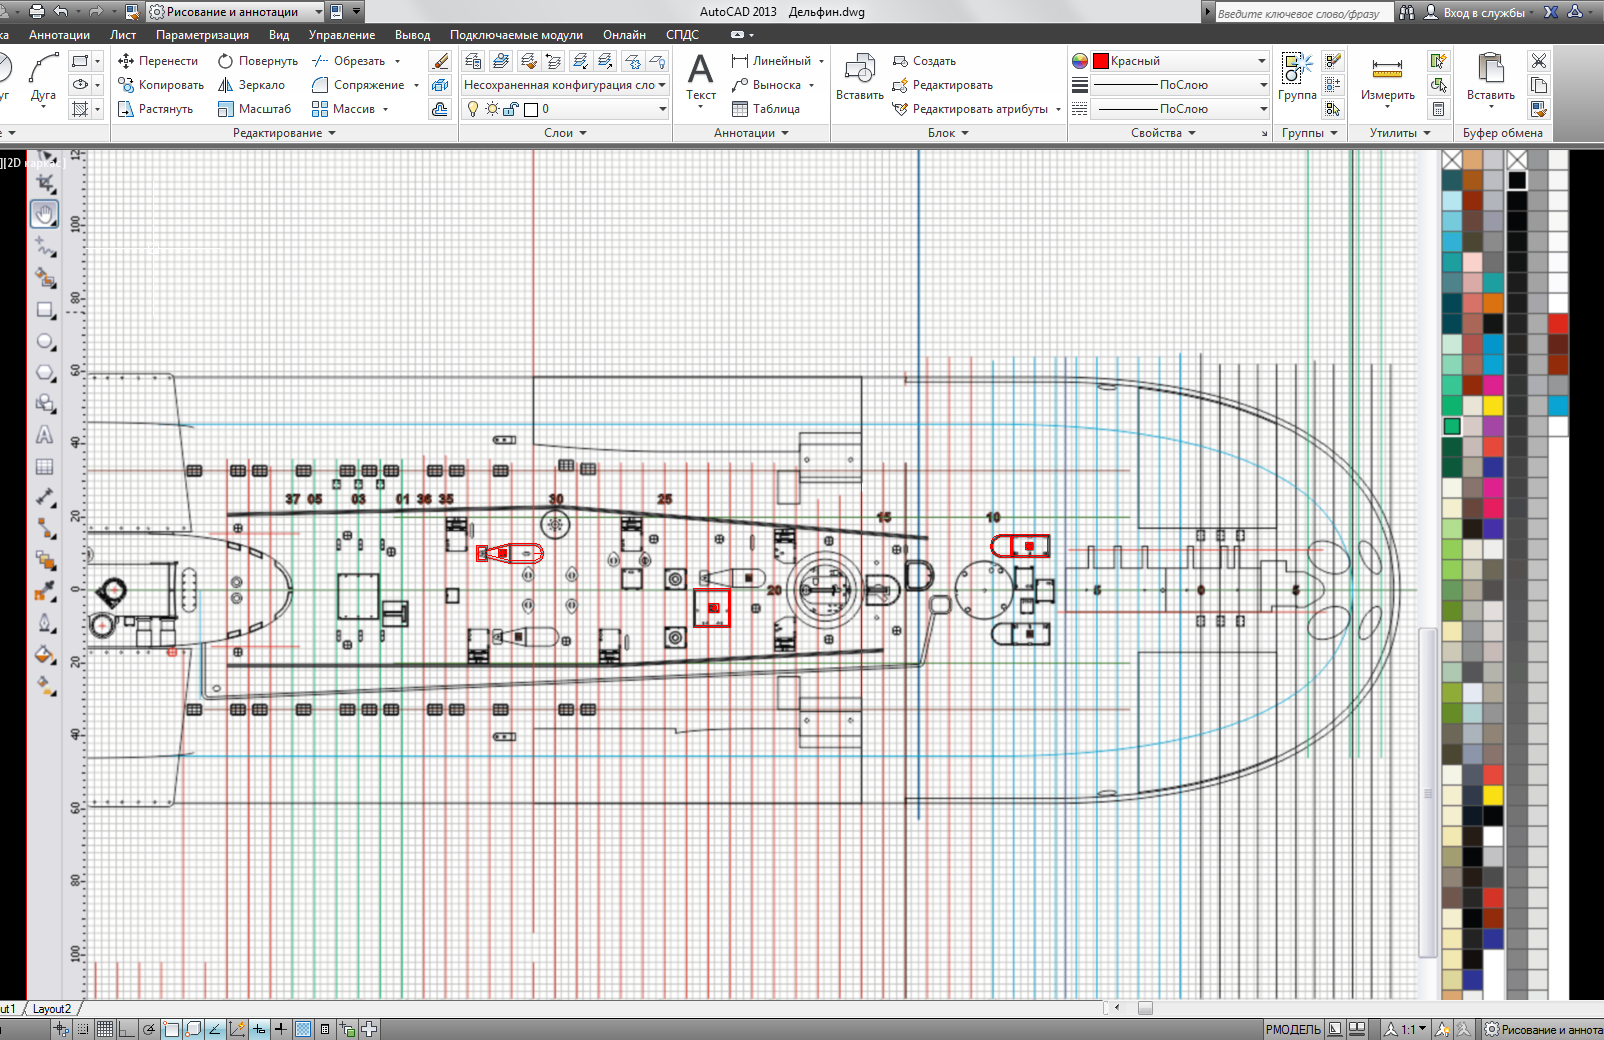Click the Text (Текст) annotation tool
Screen dimensions: 1604x1040
(x=700, y=77)
